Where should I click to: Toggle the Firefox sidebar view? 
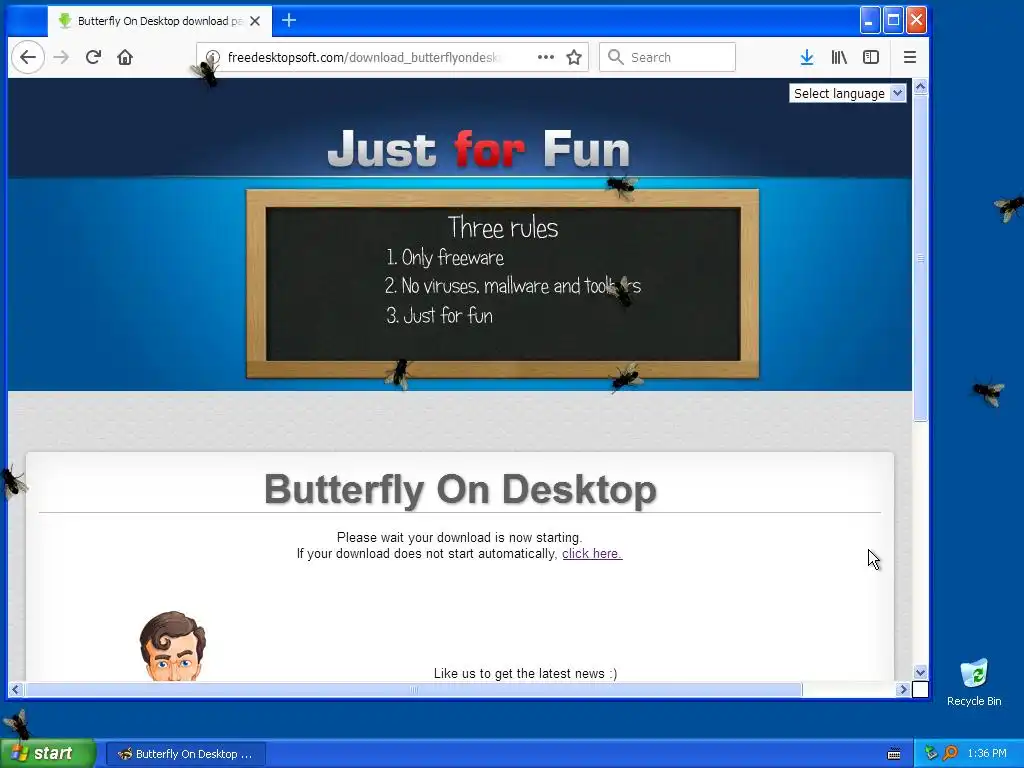(871, 57)
